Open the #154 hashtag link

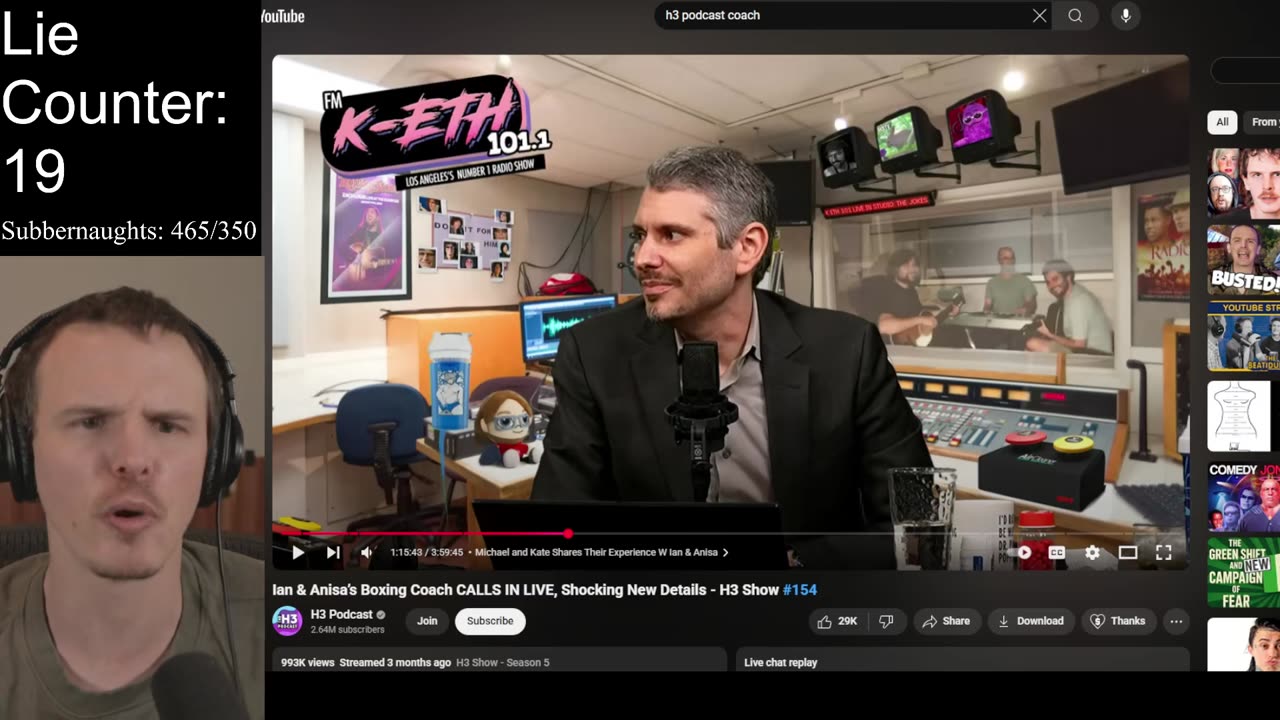[800, 590]
